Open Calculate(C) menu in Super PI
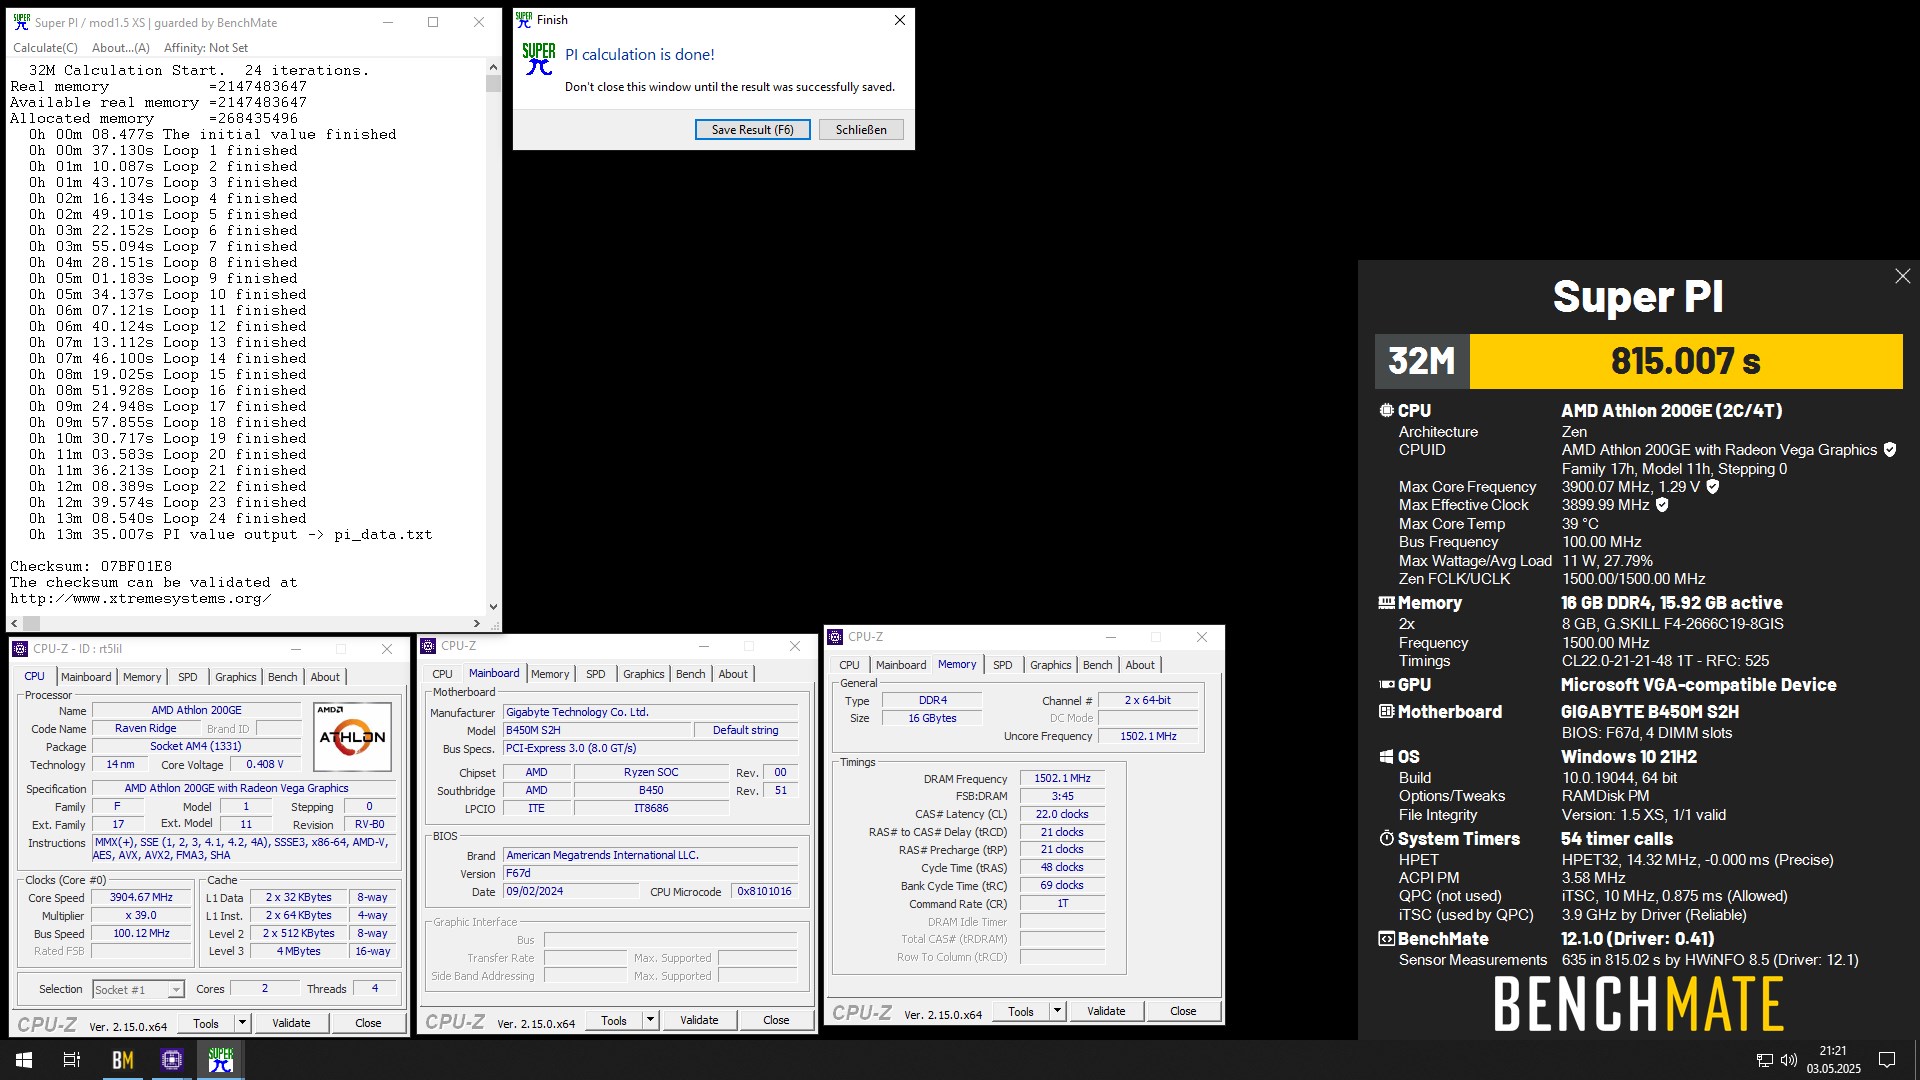 coord(45,48)
